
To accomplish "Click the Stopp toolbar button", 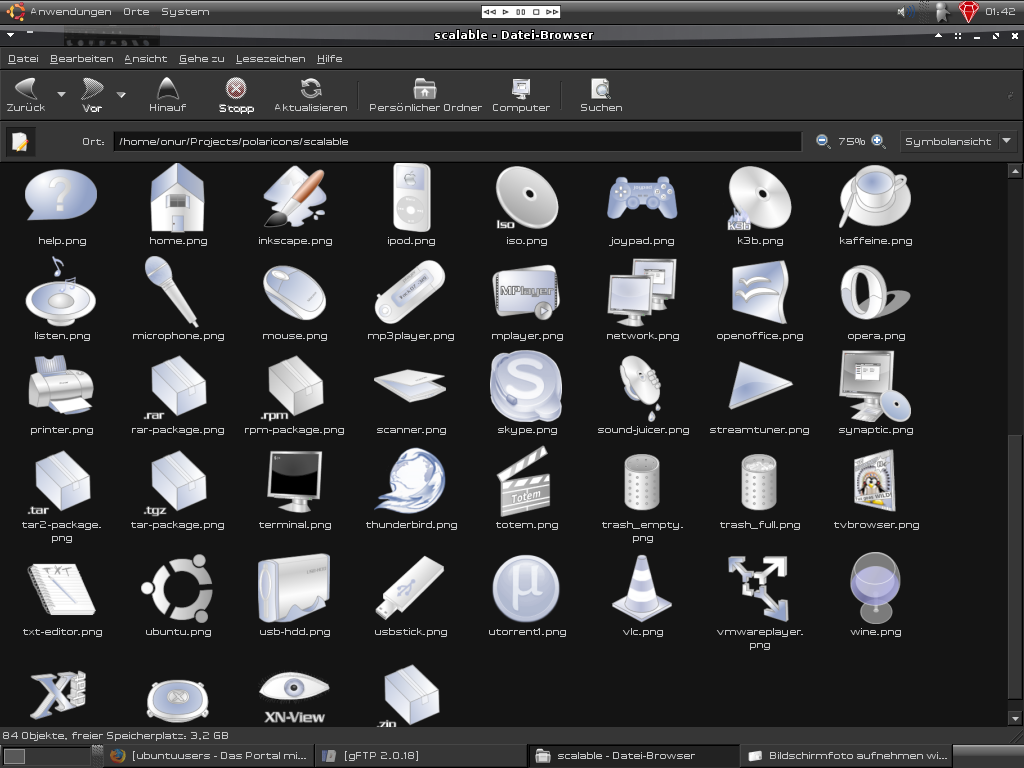I will point(236,95).
